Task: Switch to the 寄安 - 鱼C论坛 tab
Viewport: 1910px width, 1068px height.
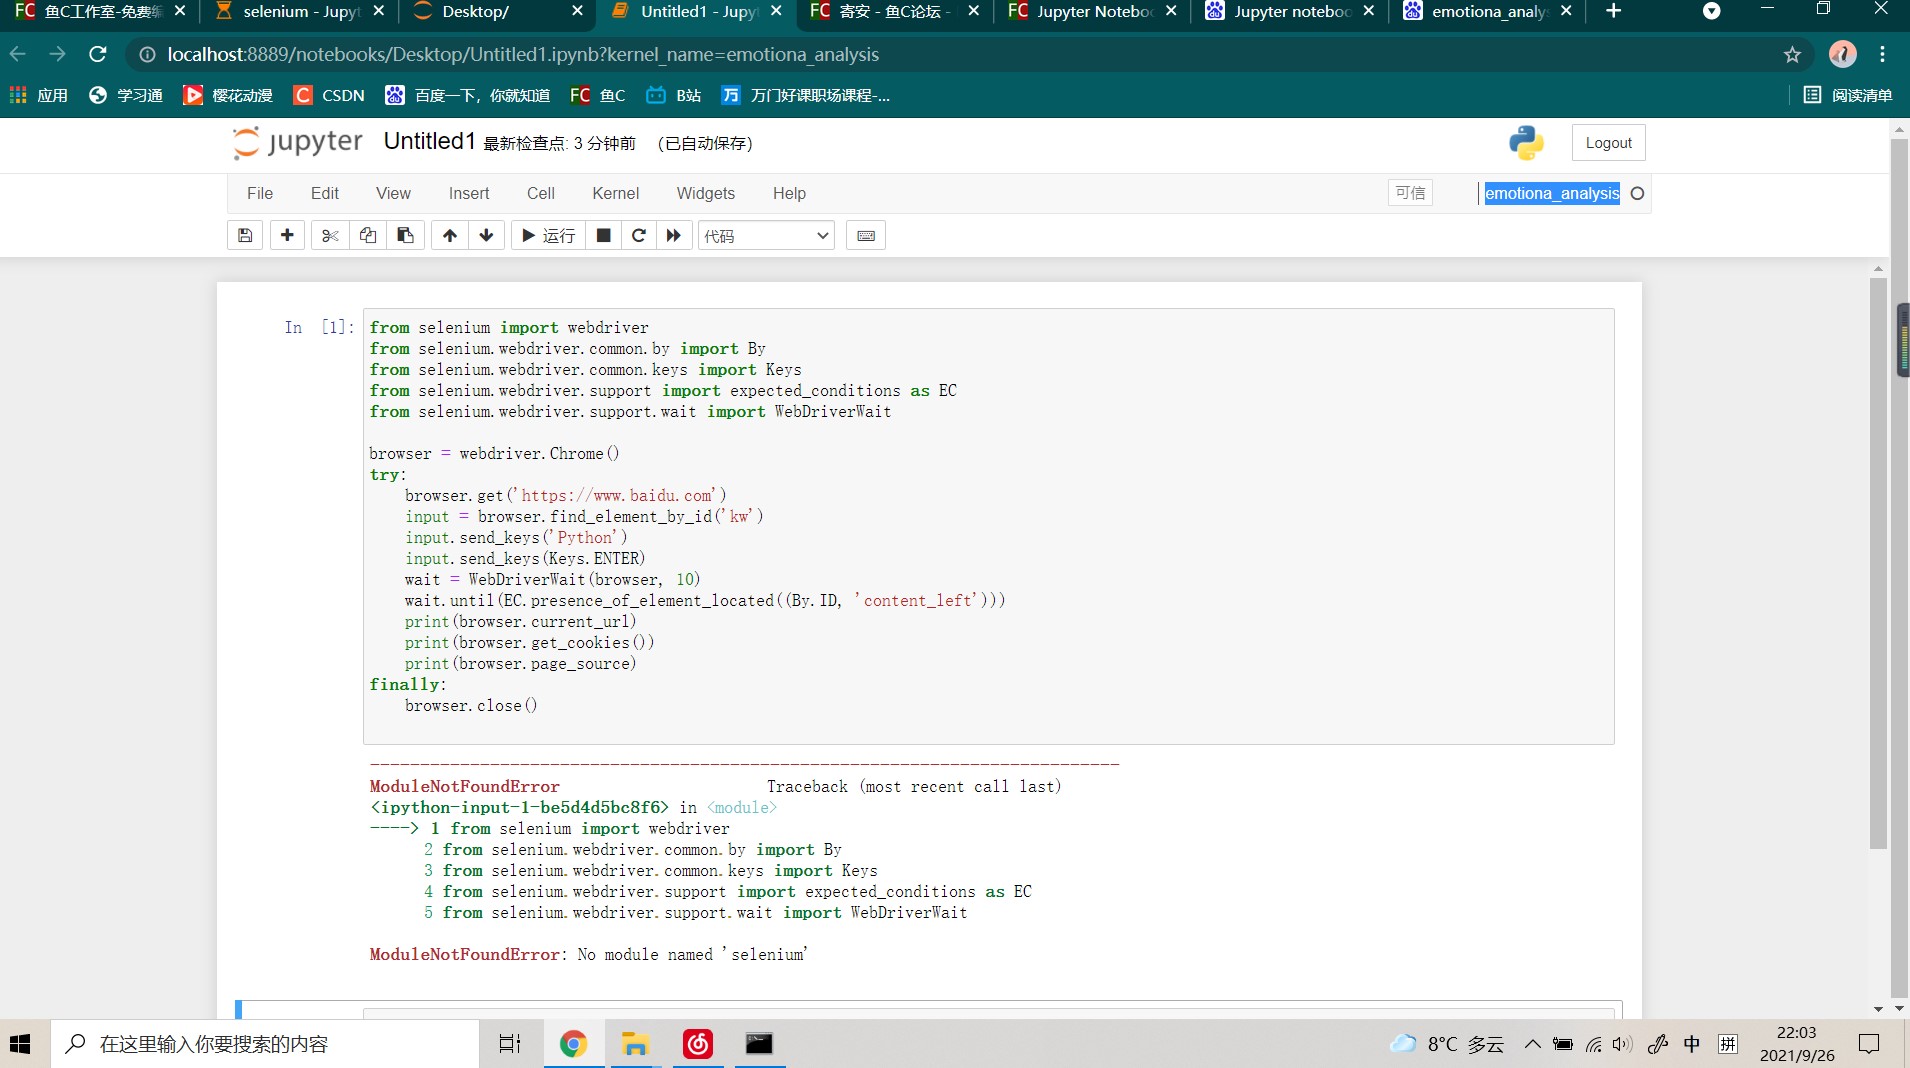Action: coord(893,12)
